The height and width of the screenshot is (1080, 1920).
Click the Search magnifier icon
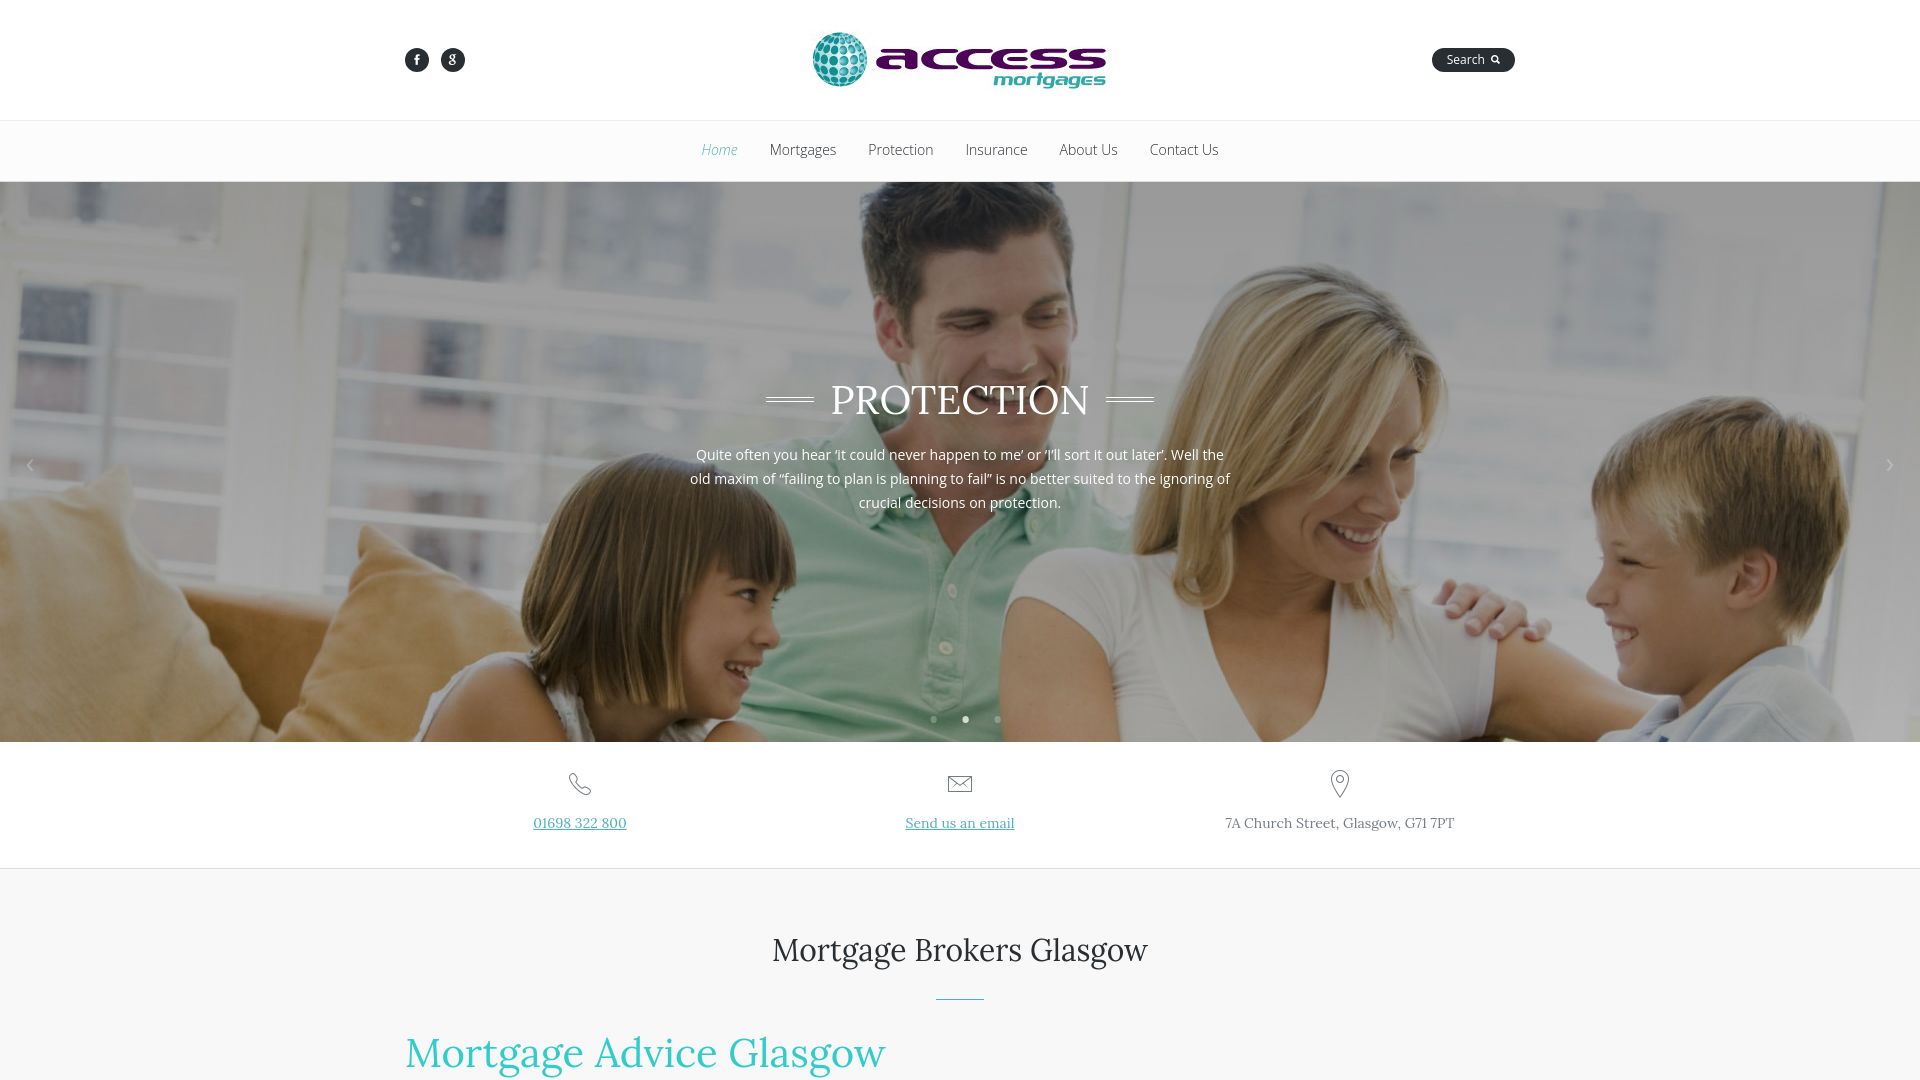(x=1495, y=59)
